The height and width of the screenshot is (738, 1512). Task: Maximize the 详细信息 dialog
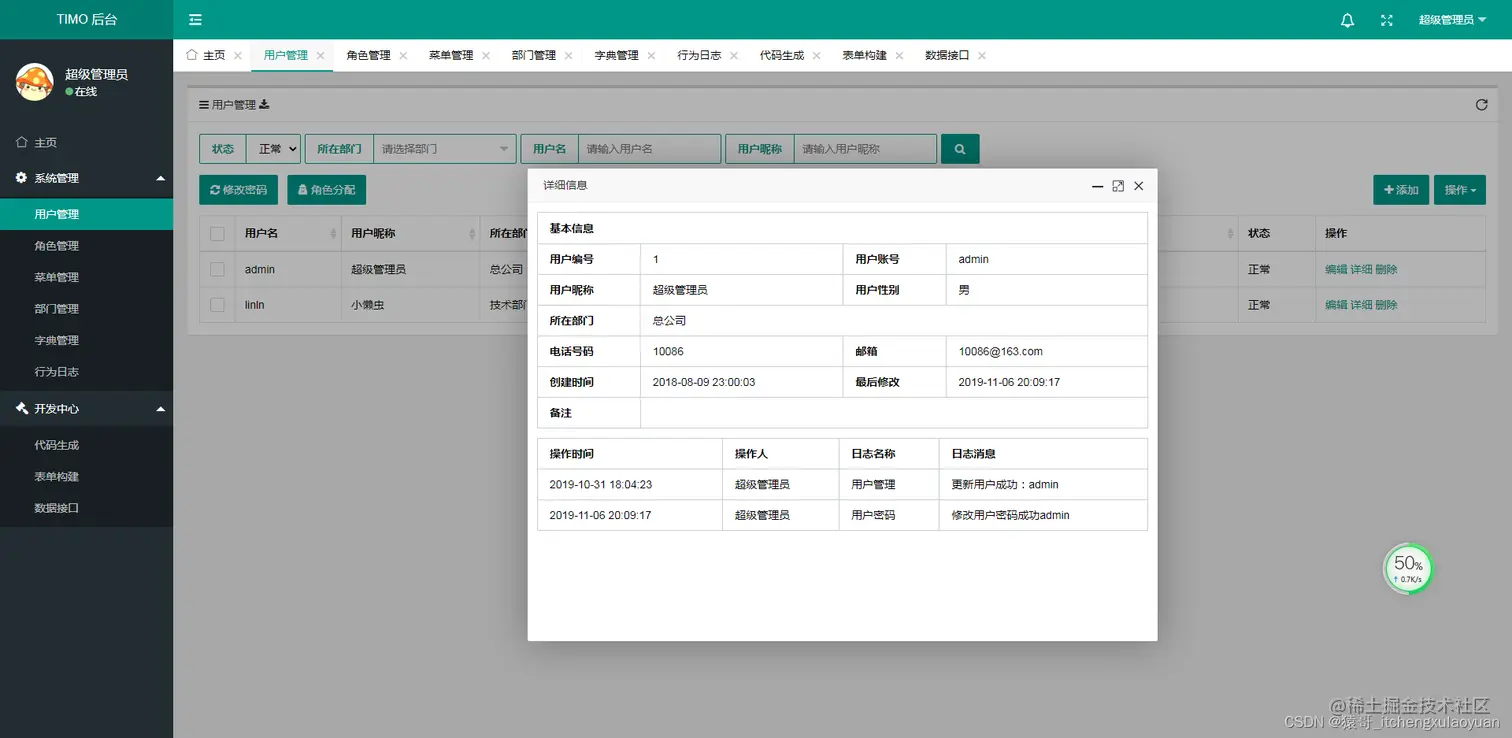coord(1118,186)
